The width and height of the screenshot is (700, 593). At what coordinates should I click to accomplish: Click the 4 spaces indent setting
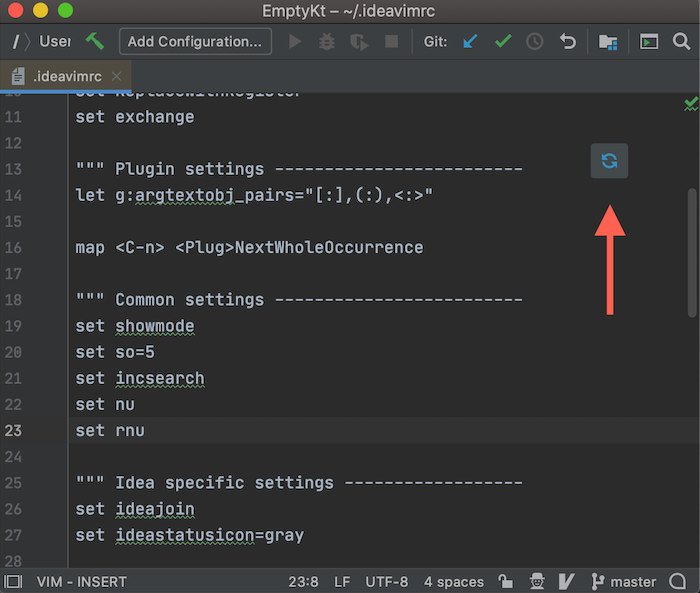pyautogui.click(x=453, y=582)
